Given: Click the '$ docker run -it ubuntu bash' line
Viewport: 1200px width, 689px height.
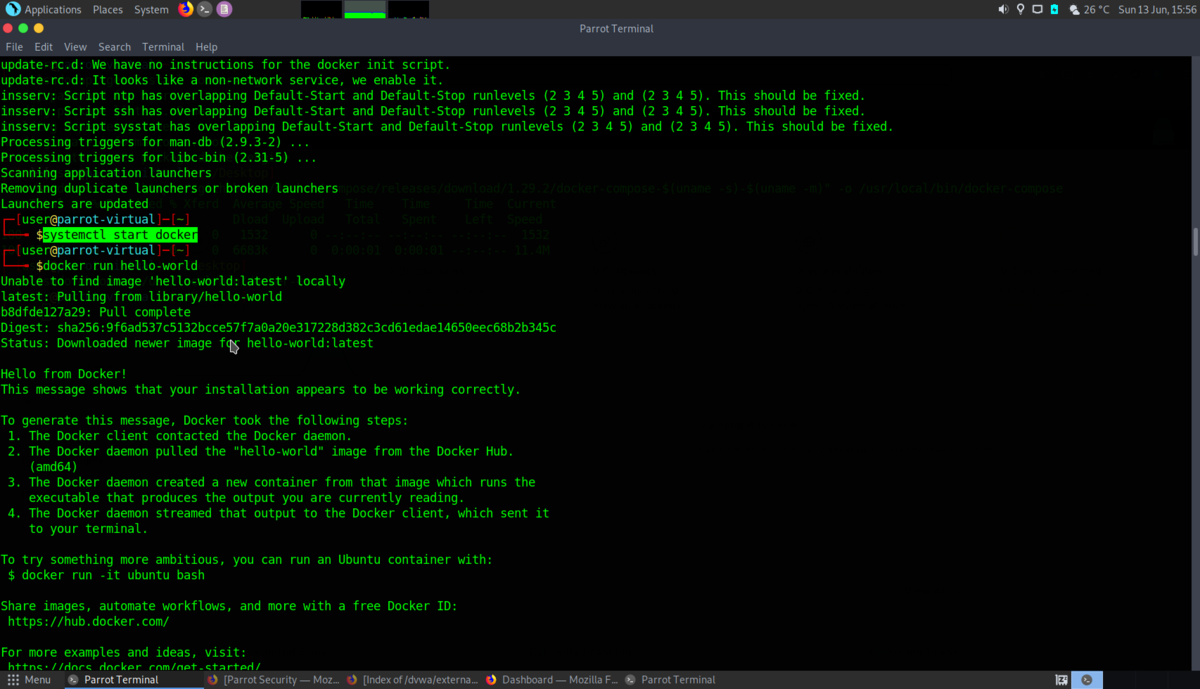Looking at the screenshot, I should pyautogui.click(x=106, y=575).
